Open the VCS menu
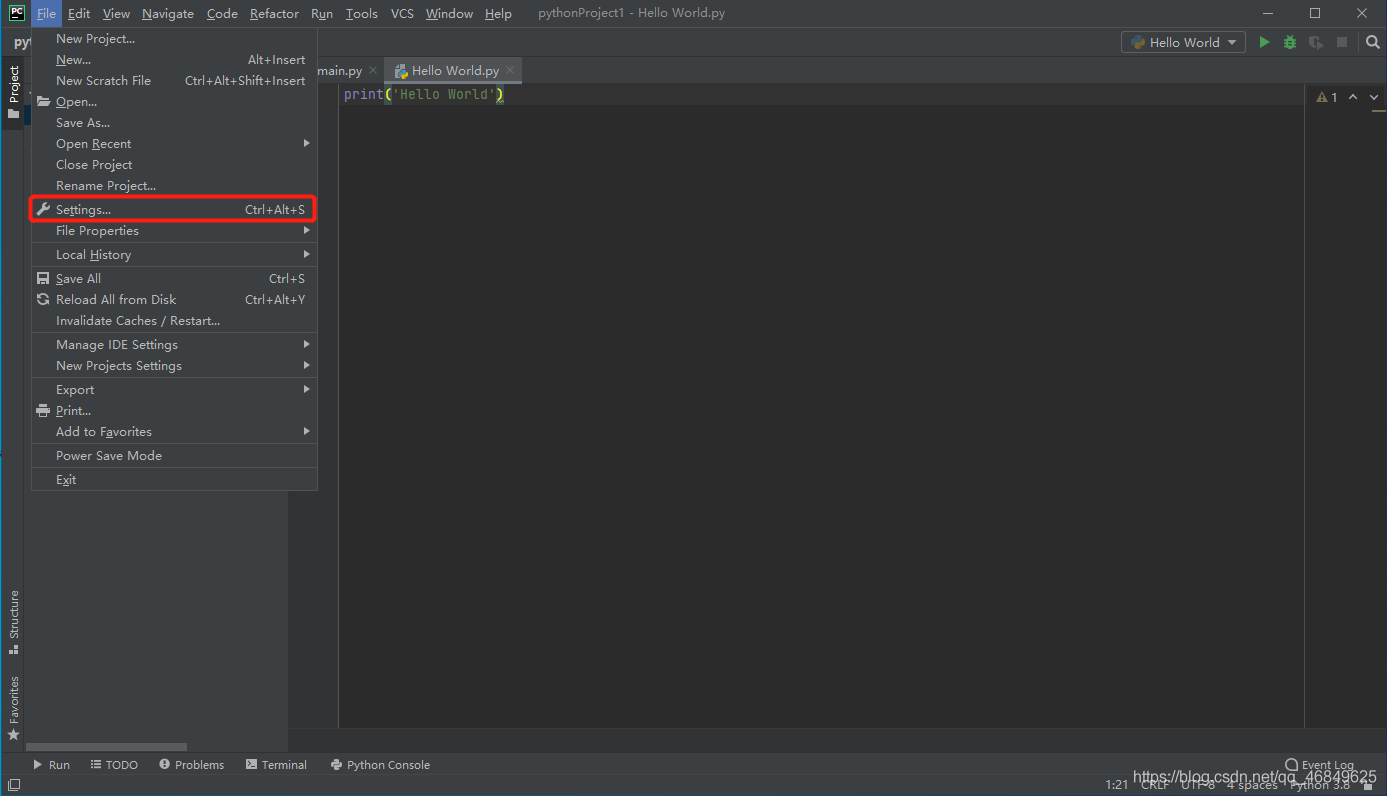Viewport: 1387px width, 796px height. coord(402,13)
